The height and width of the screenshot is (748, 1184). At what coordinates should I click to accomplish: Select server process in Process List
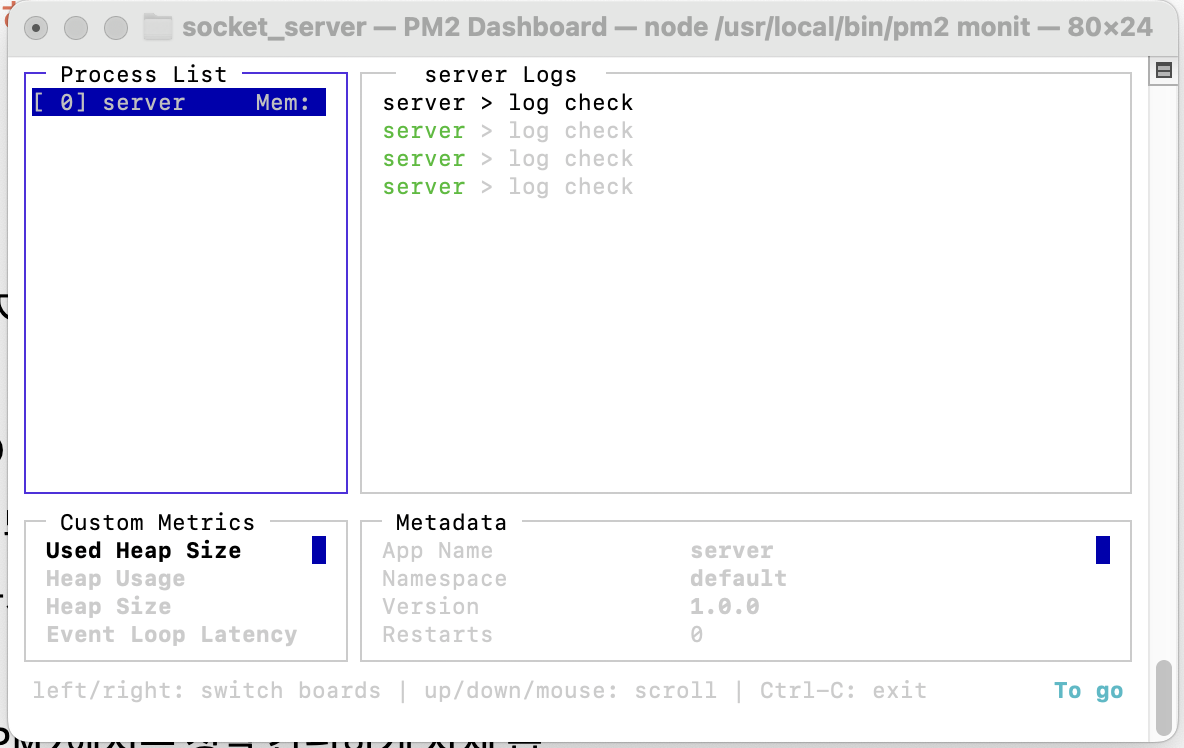179,102
